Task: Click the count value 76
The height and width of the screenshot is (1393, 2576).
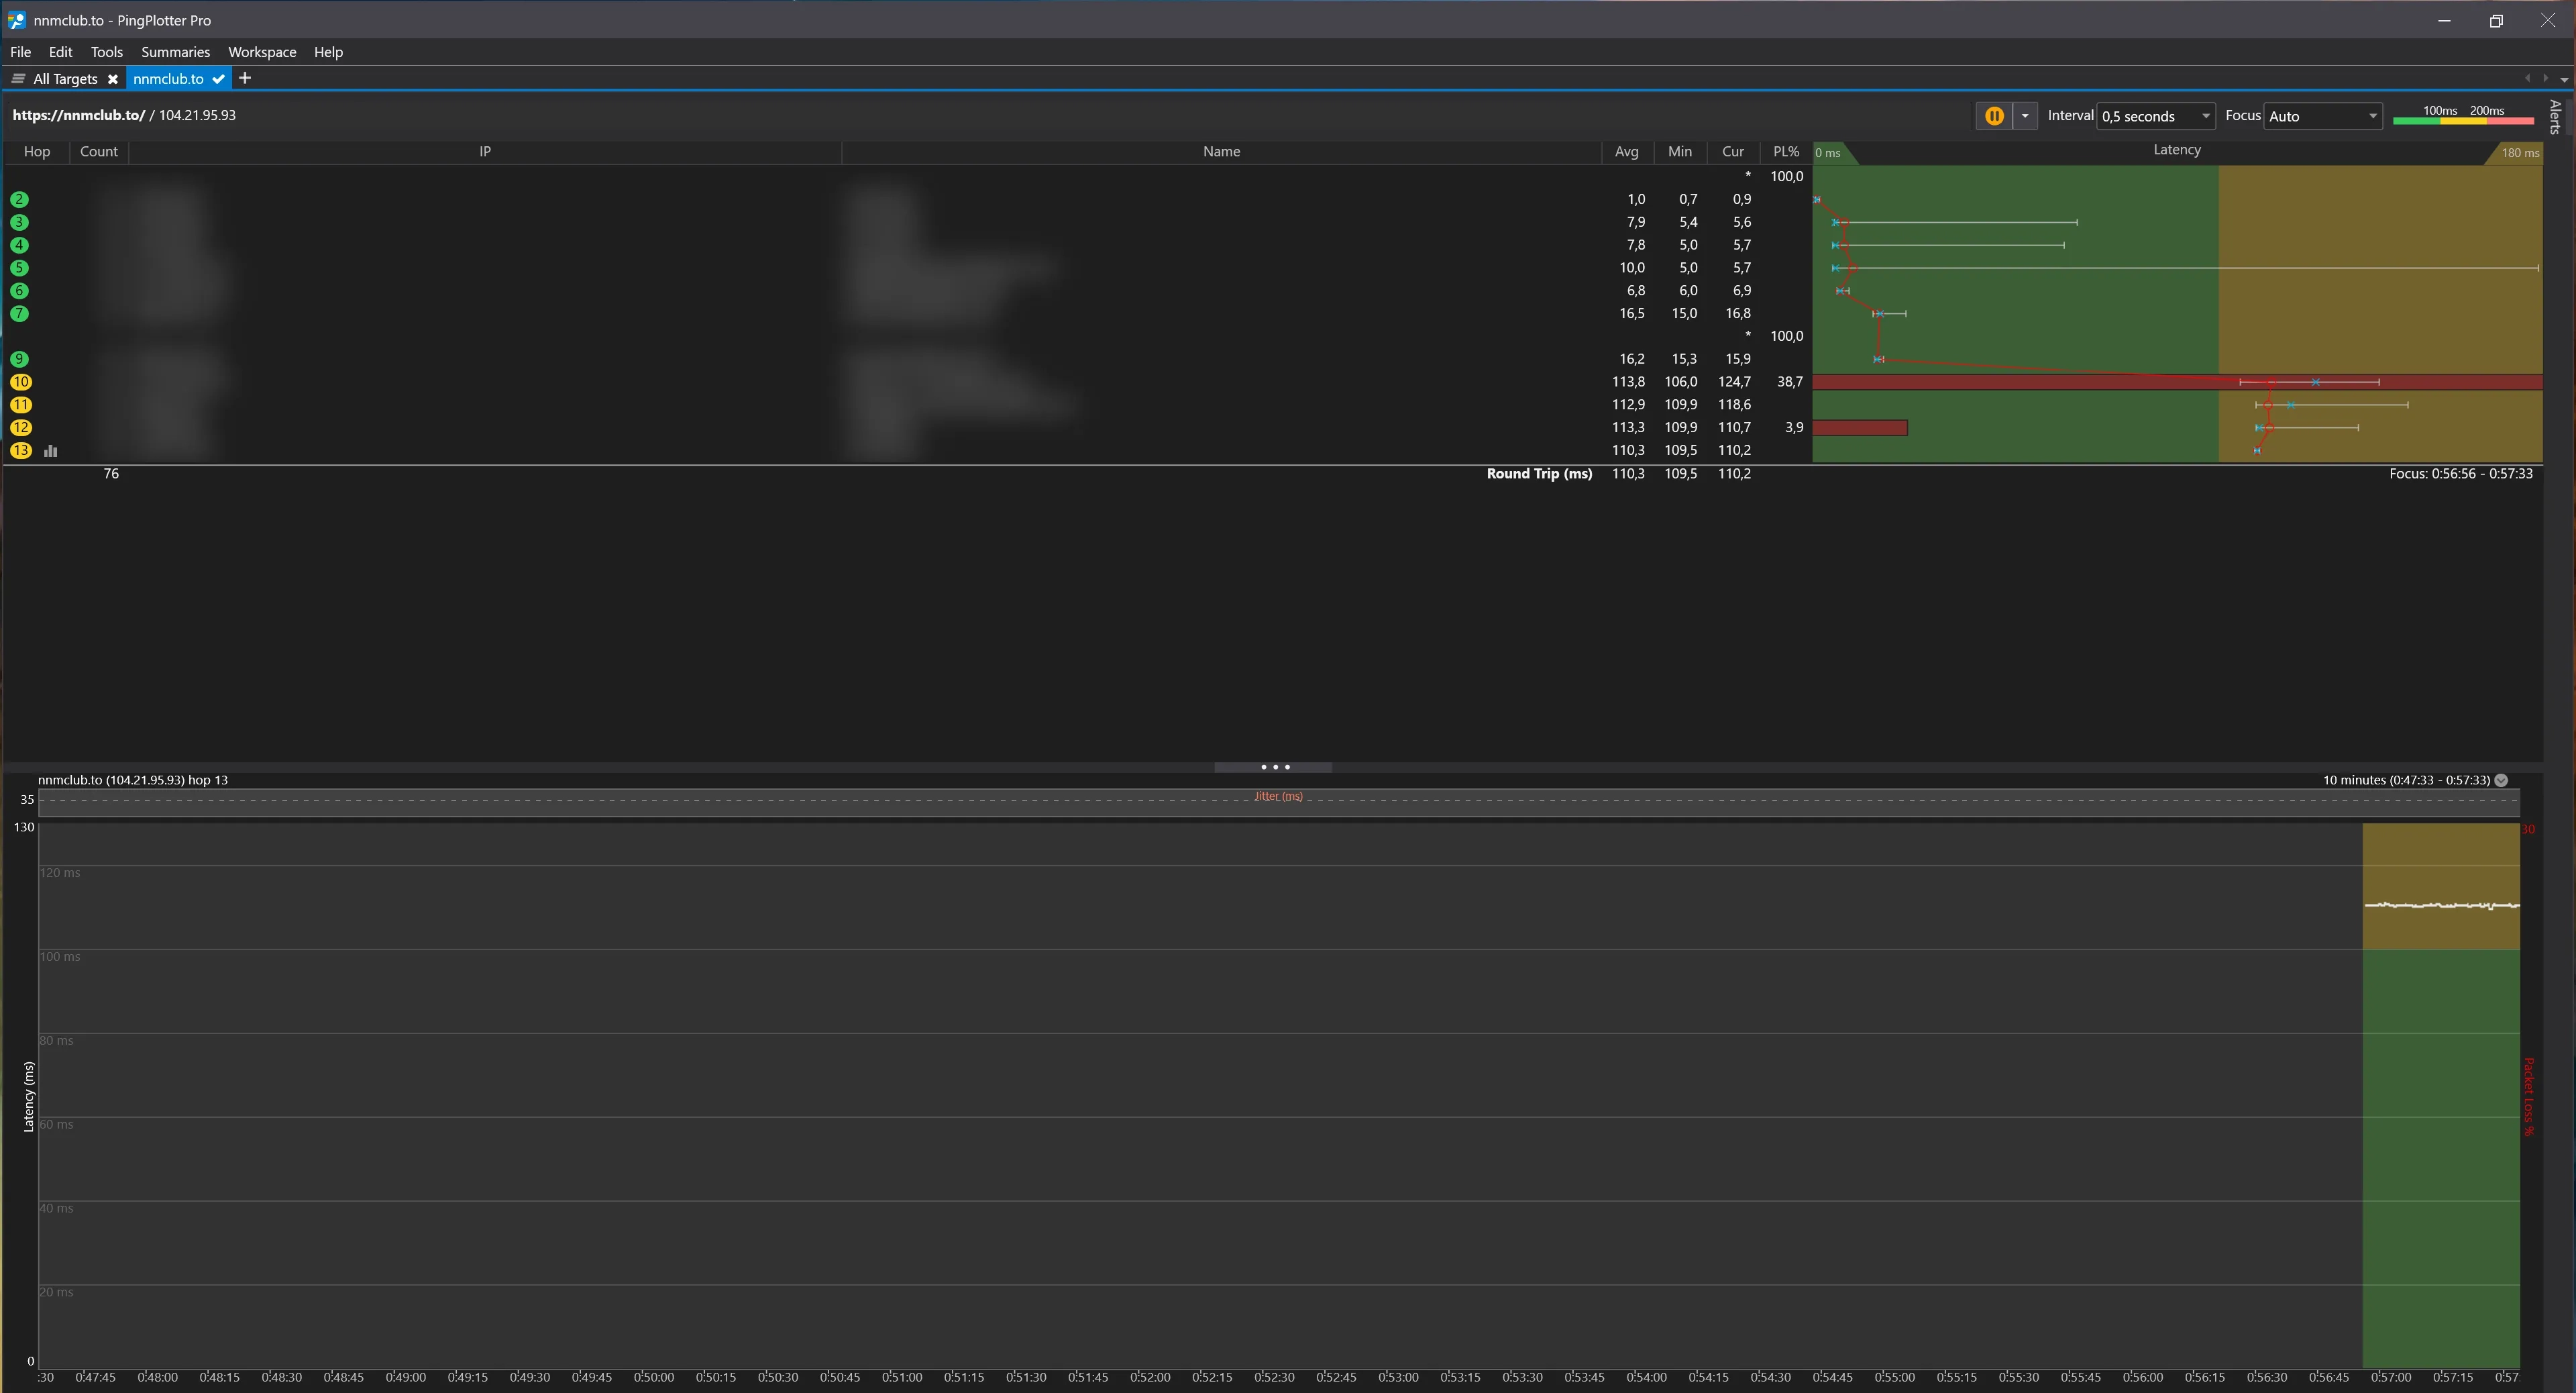Action: [x=111, y=474]
